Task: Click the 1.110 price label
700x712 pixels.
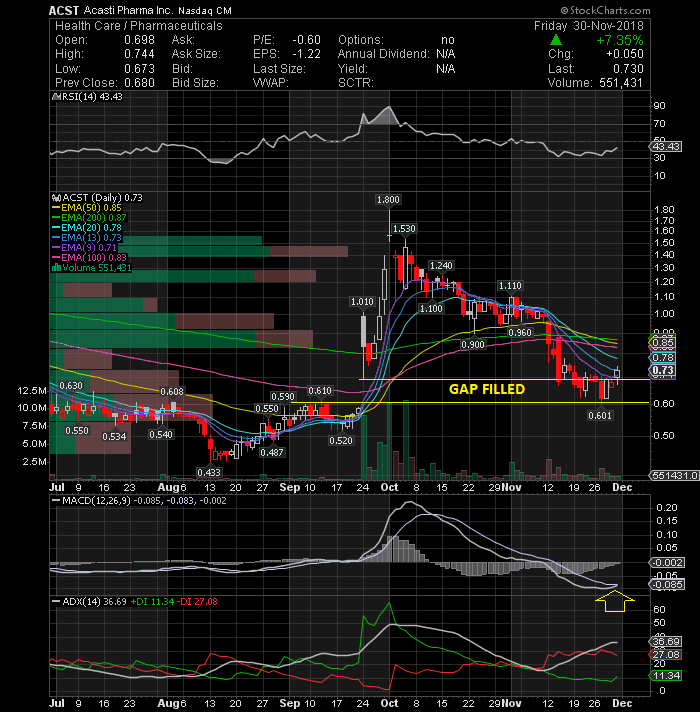Action: coord(510,286)
